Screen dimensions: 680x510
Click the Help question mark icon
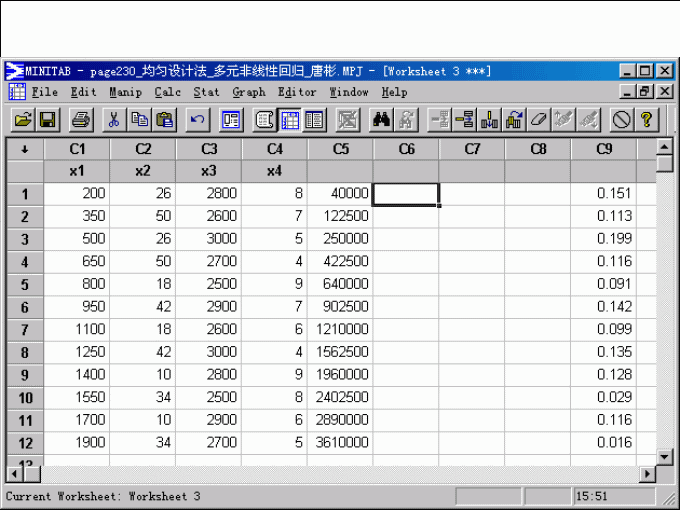[x=647, y=120]
